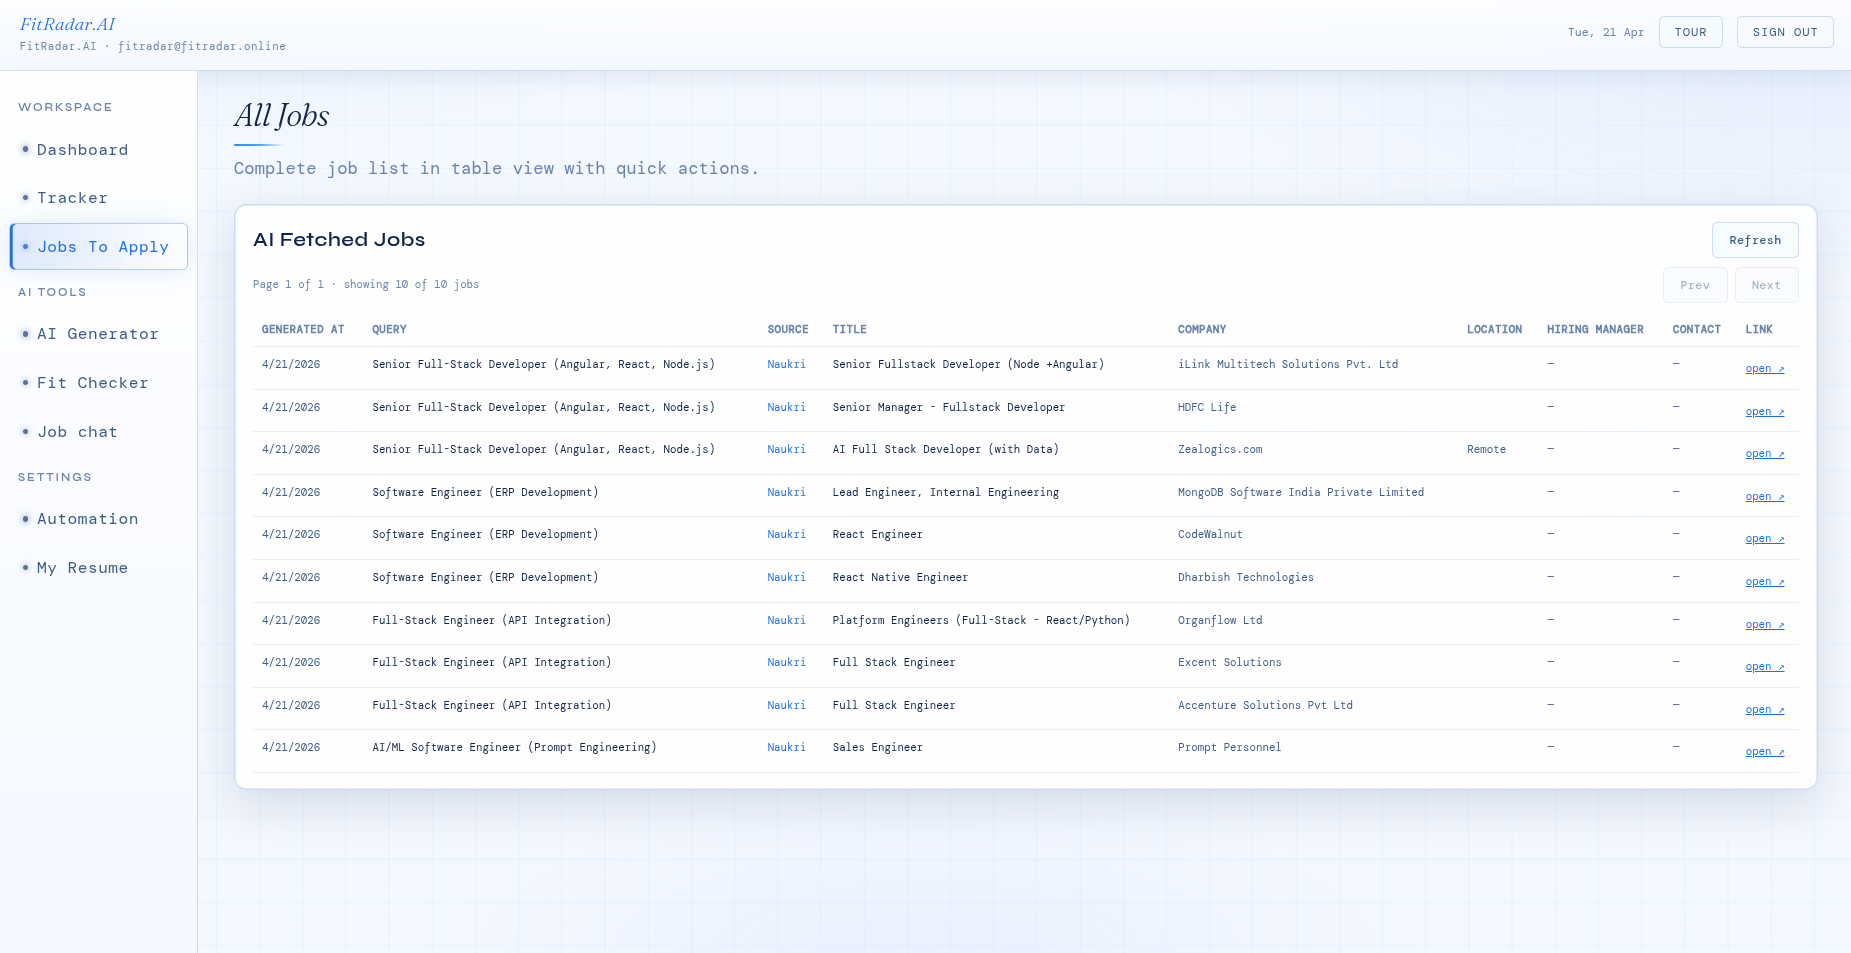Select Jobs To Apply sidebar item
This screenshot has width=1851, height=953.
coord(98,247)
